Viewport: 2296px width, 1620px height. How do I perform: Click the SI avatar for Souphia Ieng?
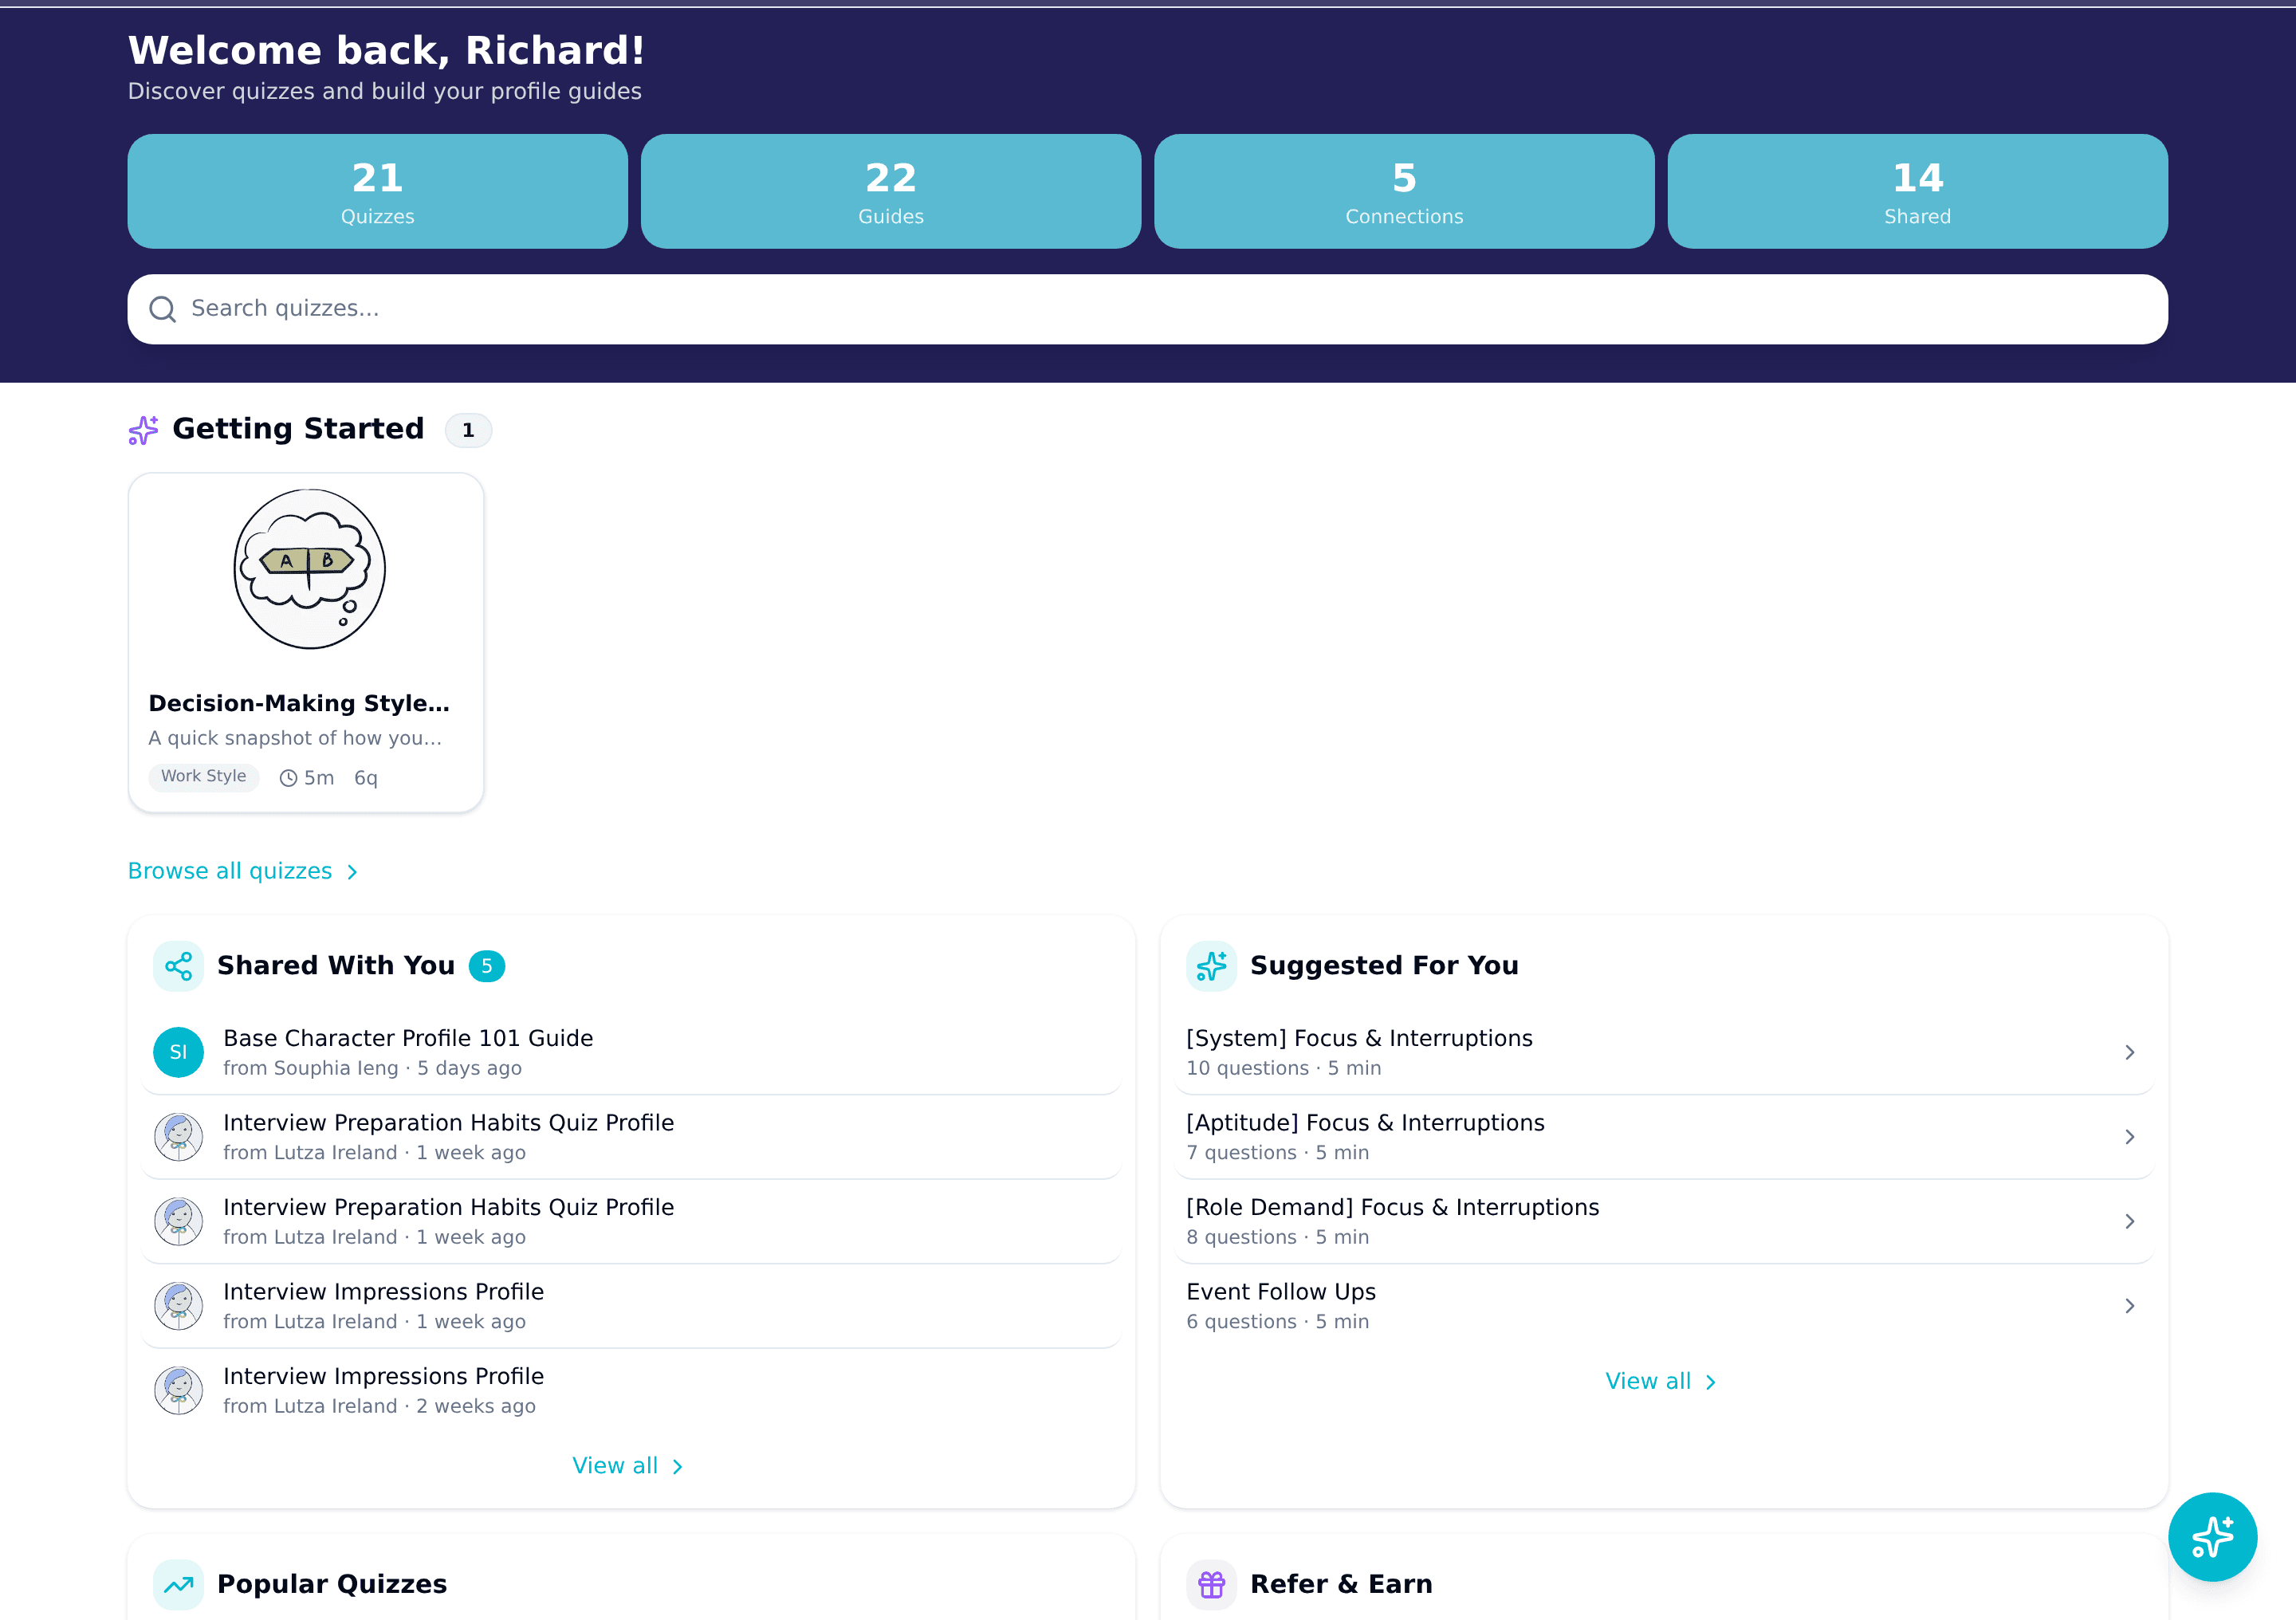coord(178,1051)
